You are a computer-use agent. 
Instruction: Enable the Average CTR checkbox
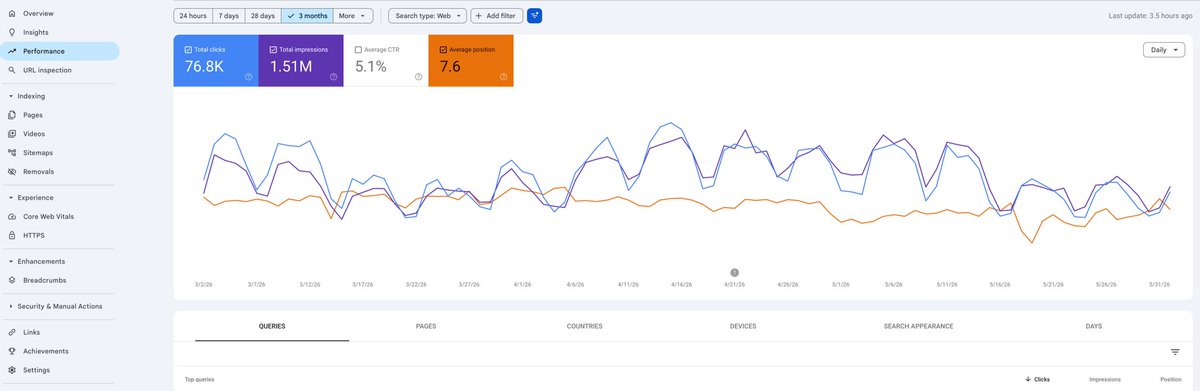[358, 49]
